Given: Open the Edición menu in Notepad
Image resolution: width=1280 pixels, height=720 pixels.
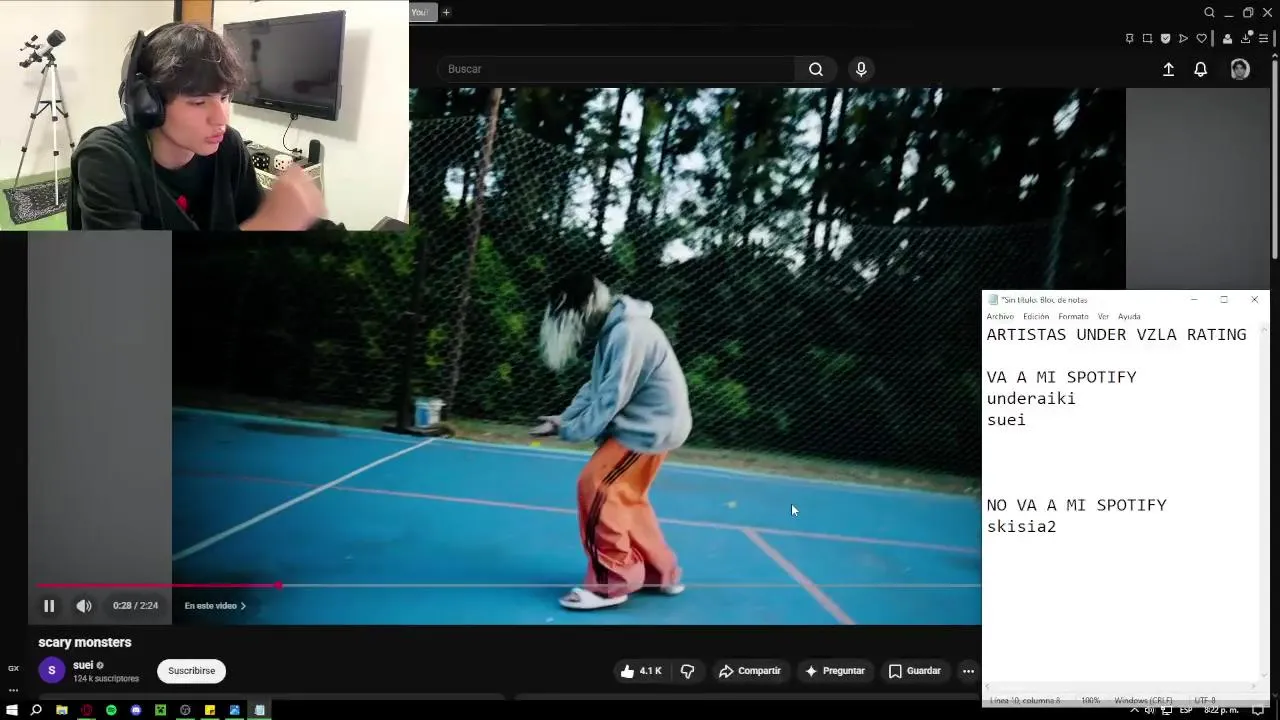Looking at the screenshot, I should pyautogui.click(x=1036, y=316).
